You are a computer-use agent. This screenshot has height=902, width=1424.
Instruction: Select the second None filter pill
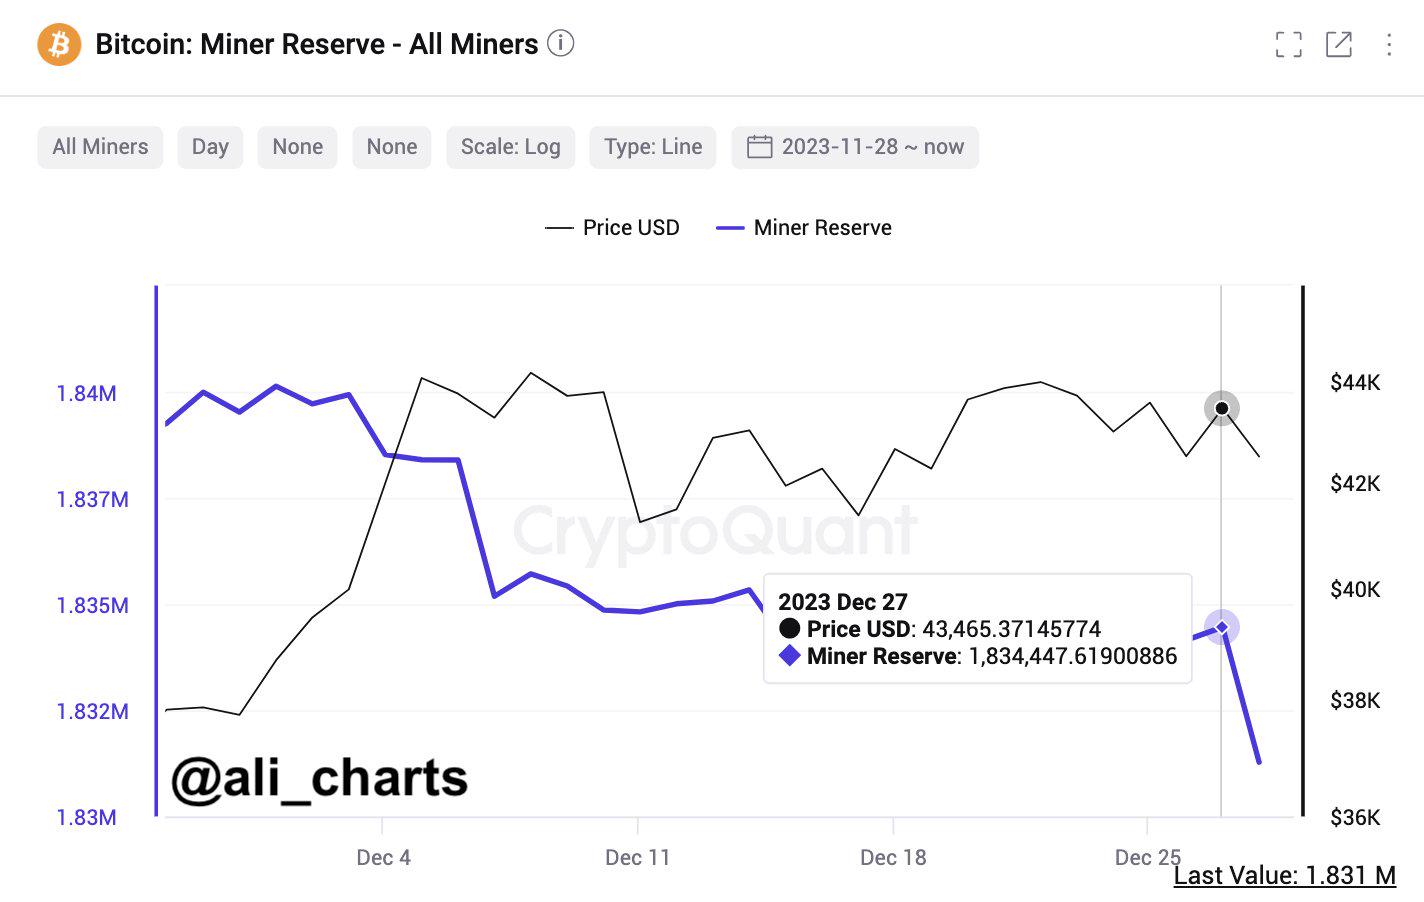[x=391, y=147]
